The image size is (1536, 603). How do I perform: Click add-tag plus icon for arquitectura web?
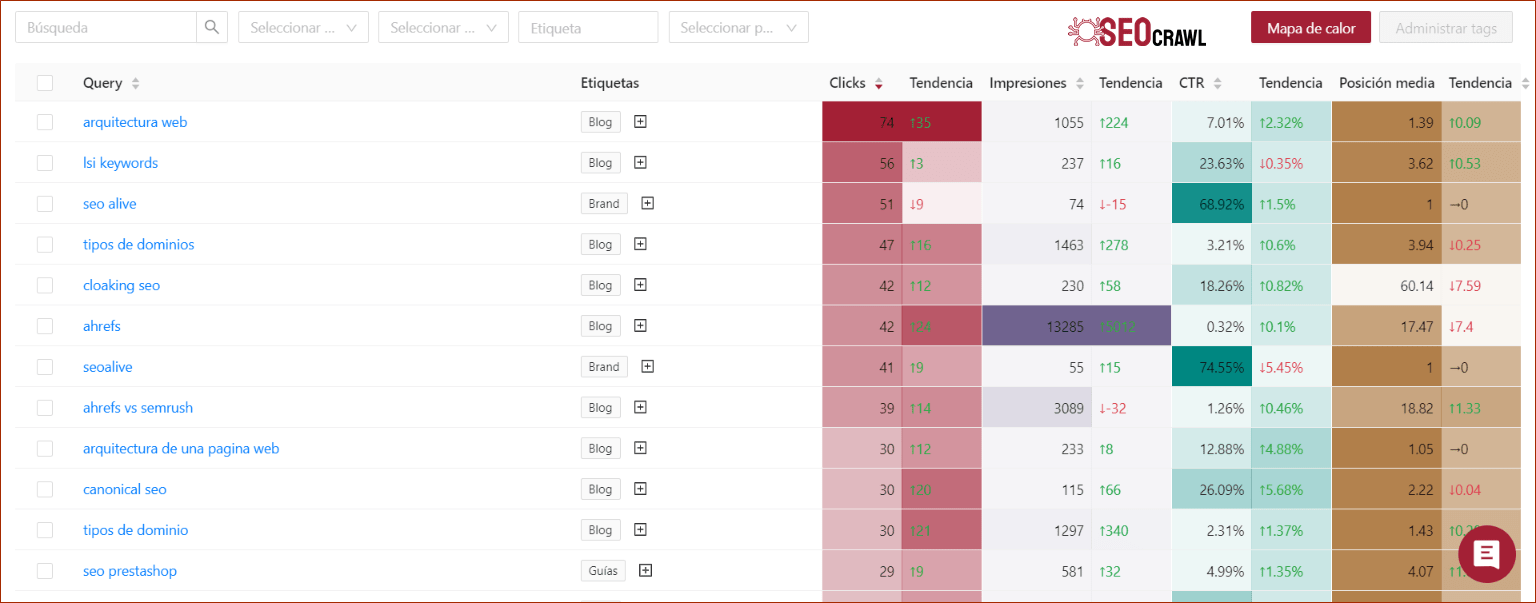click(641, 122)
